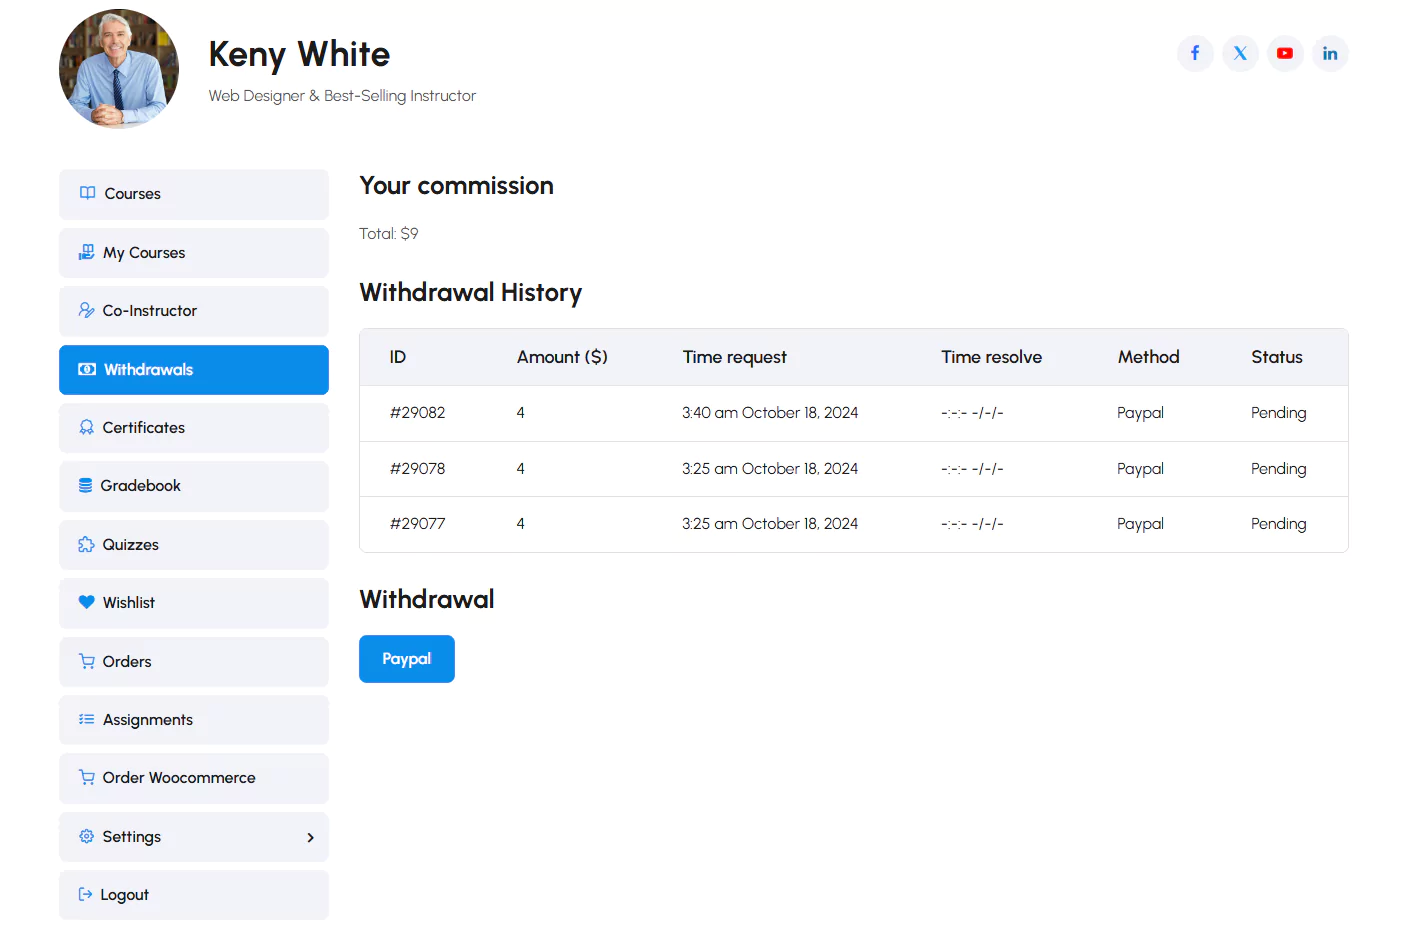Click the Gradebook database icon

[86, 485]
